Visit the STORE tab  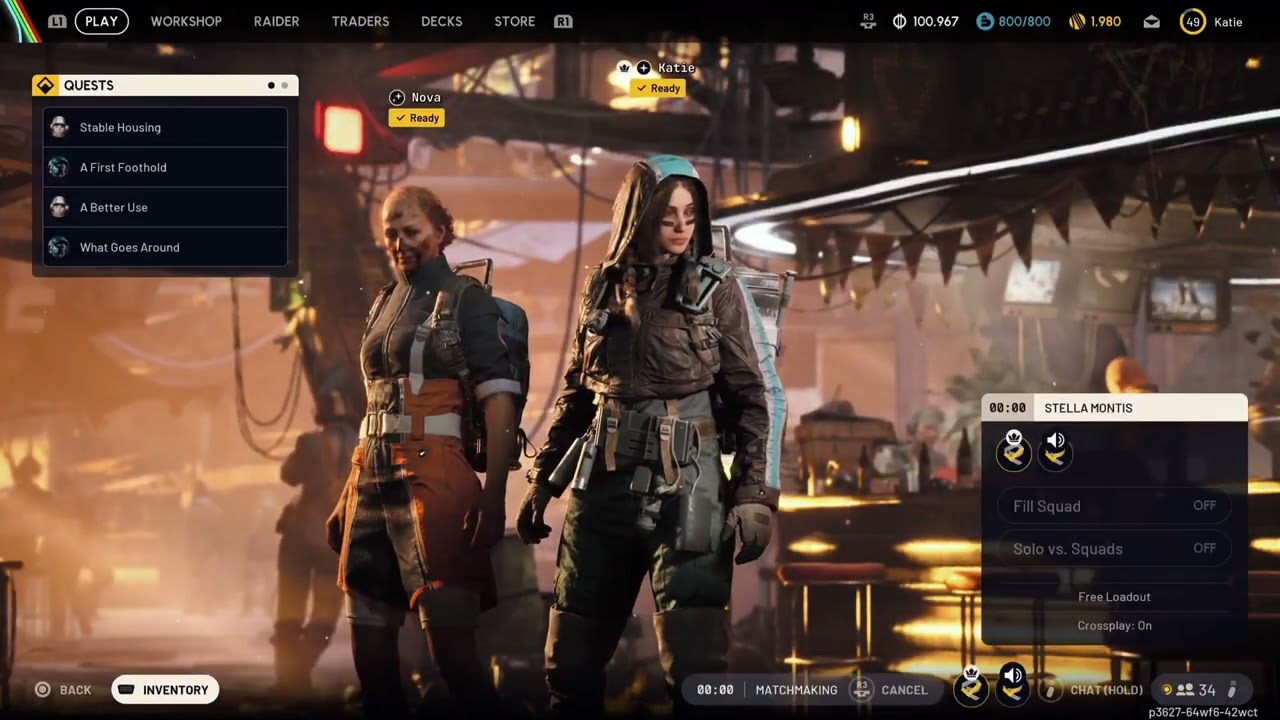514,21
